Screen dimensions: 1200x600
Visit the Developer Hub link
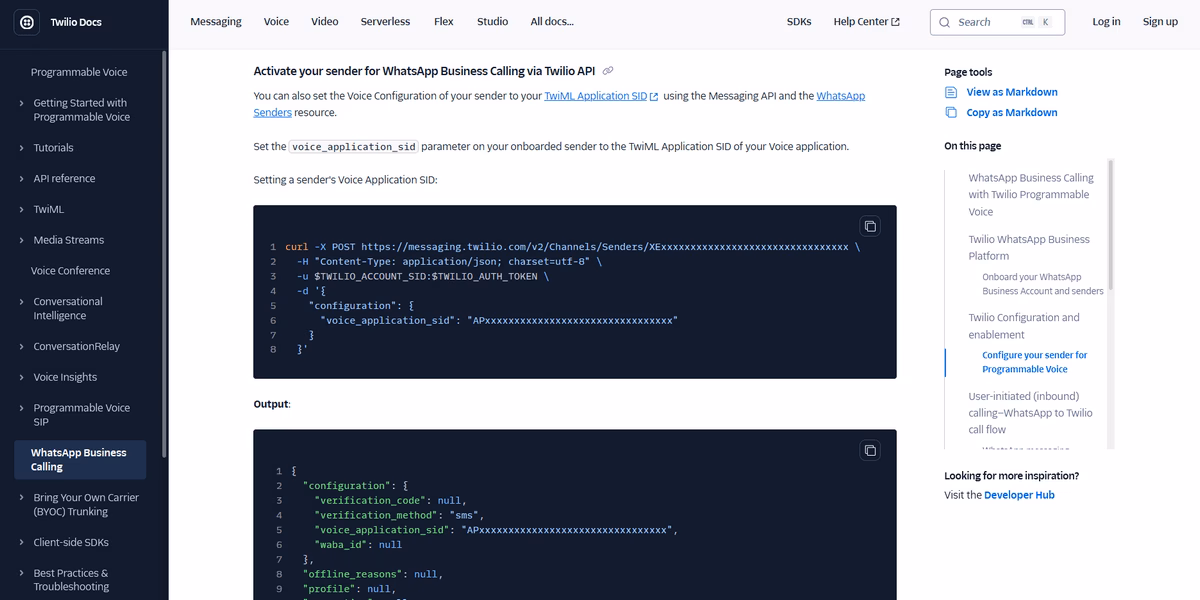[x=1019, y=494]
